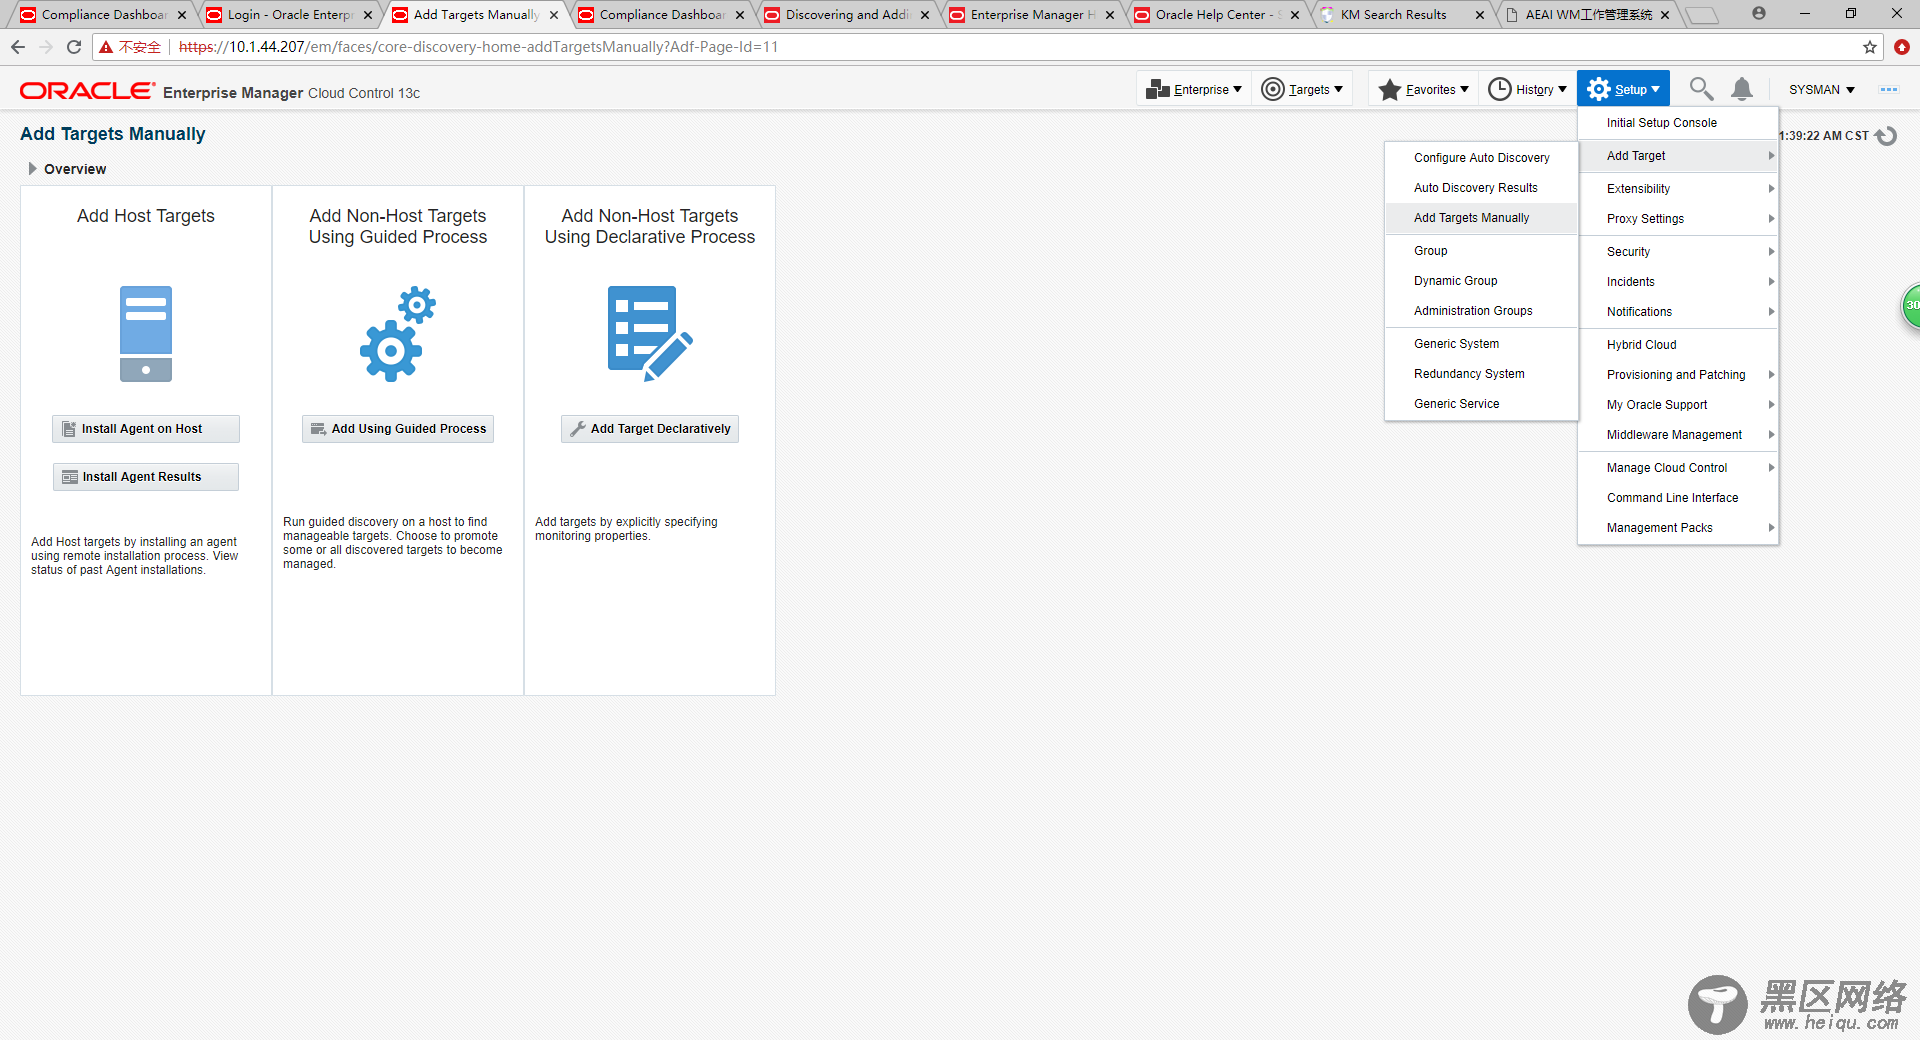This screenshot has height=1040, width=1920.
Task: Open the SYSMAN user dropdown
Action: point(1822,89)
